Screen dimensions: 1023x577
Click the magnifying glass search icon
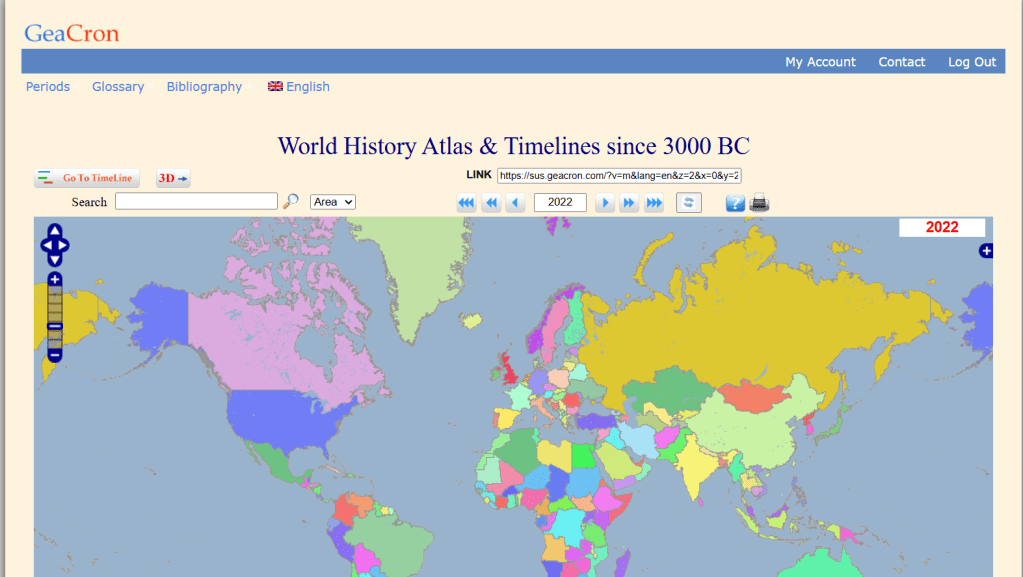tap(291, 202)
